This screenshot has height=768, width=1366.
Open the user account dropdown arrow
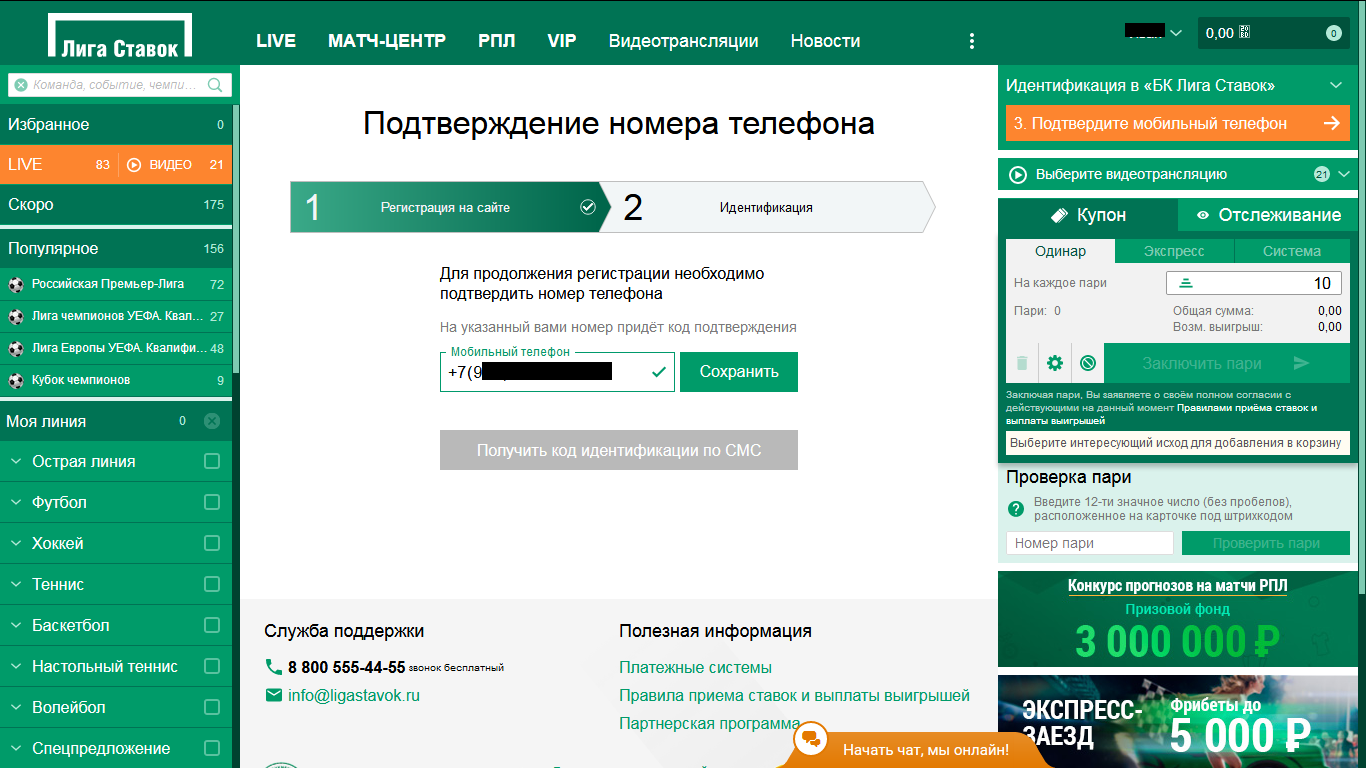[x=1176, y=33]
